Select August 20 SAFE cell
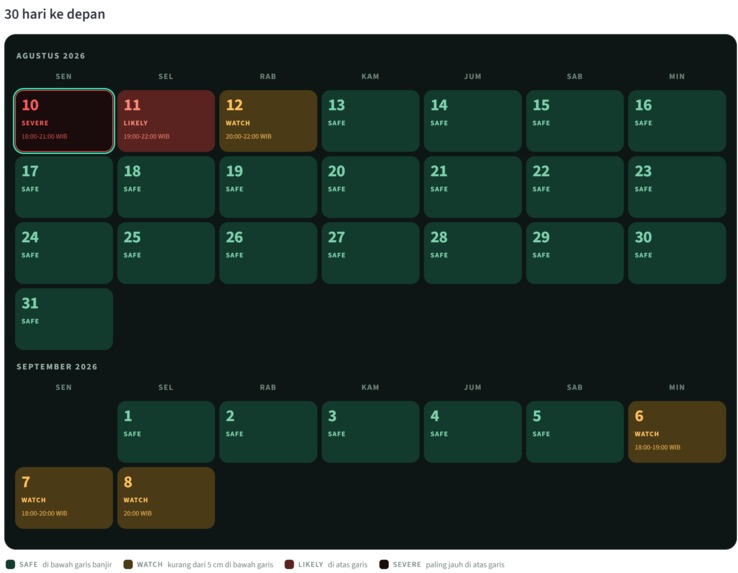 point(370,187)
